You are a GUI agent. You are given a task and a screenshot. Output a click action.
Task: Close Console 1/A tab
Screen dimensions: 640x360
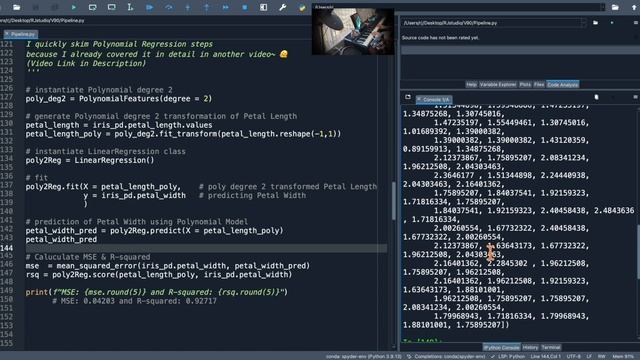click(419, 99)
